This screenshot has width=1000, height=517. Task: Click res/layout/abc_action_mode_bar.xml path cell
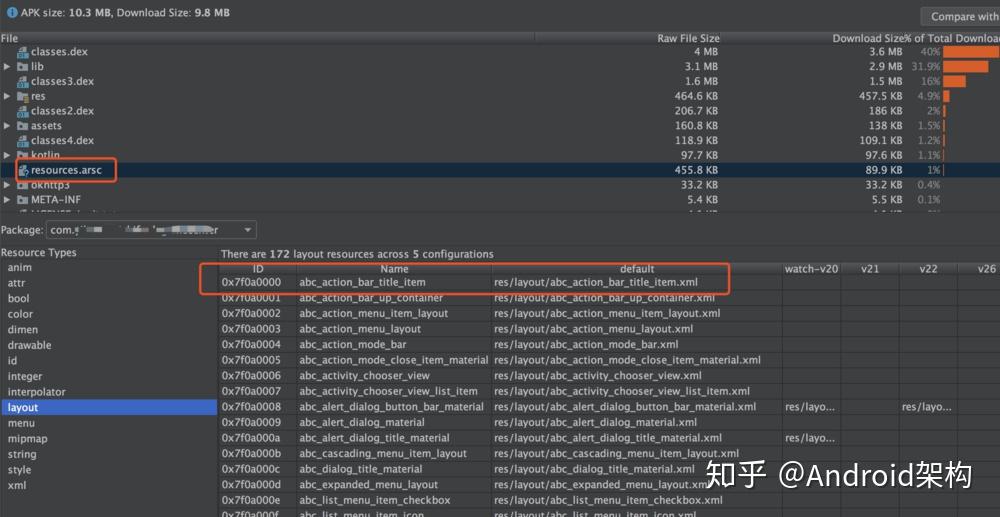click(x=637, y=345)
